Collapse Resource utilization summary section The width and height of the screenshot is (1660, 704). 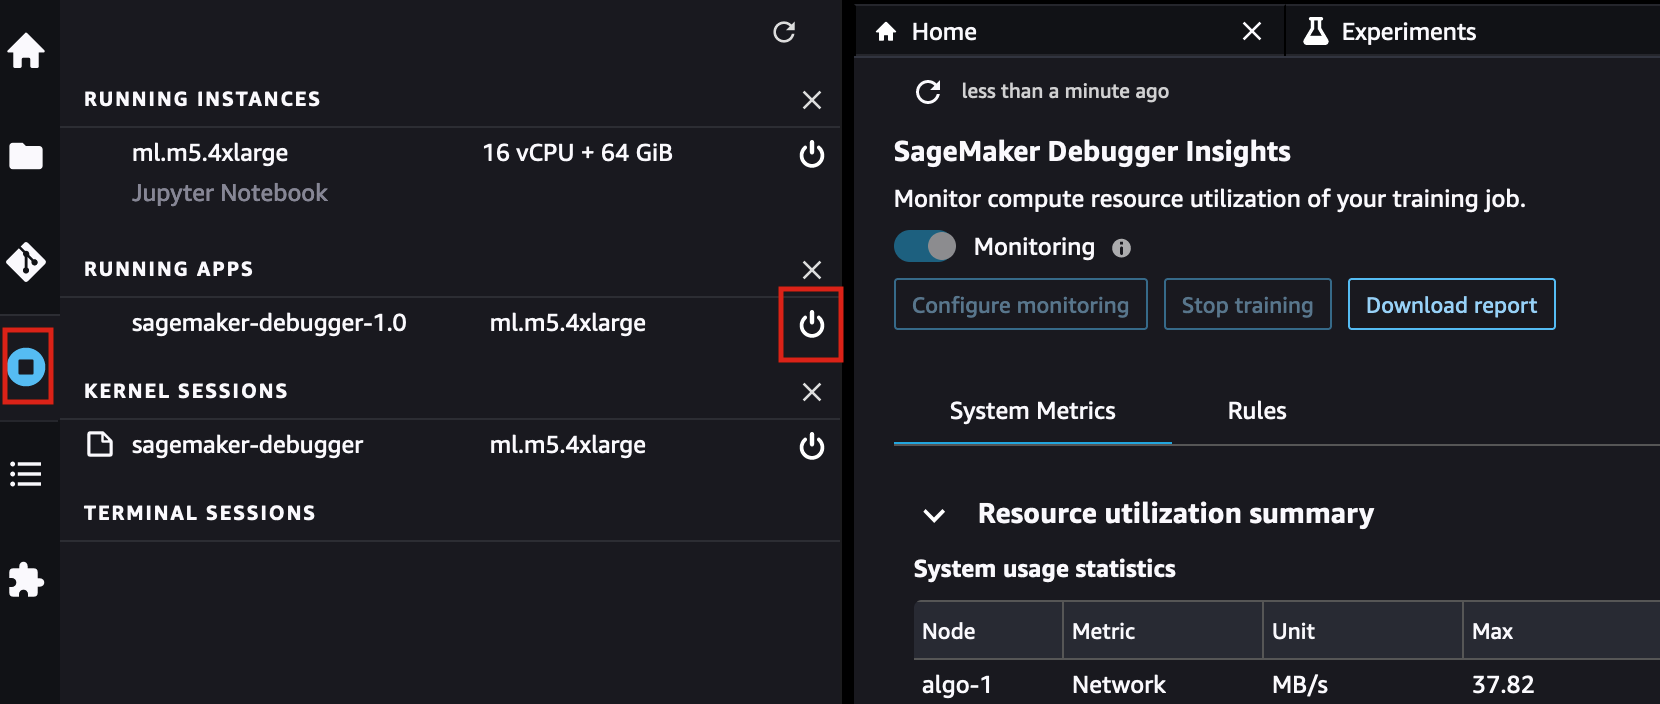click(x=934, y=515)
